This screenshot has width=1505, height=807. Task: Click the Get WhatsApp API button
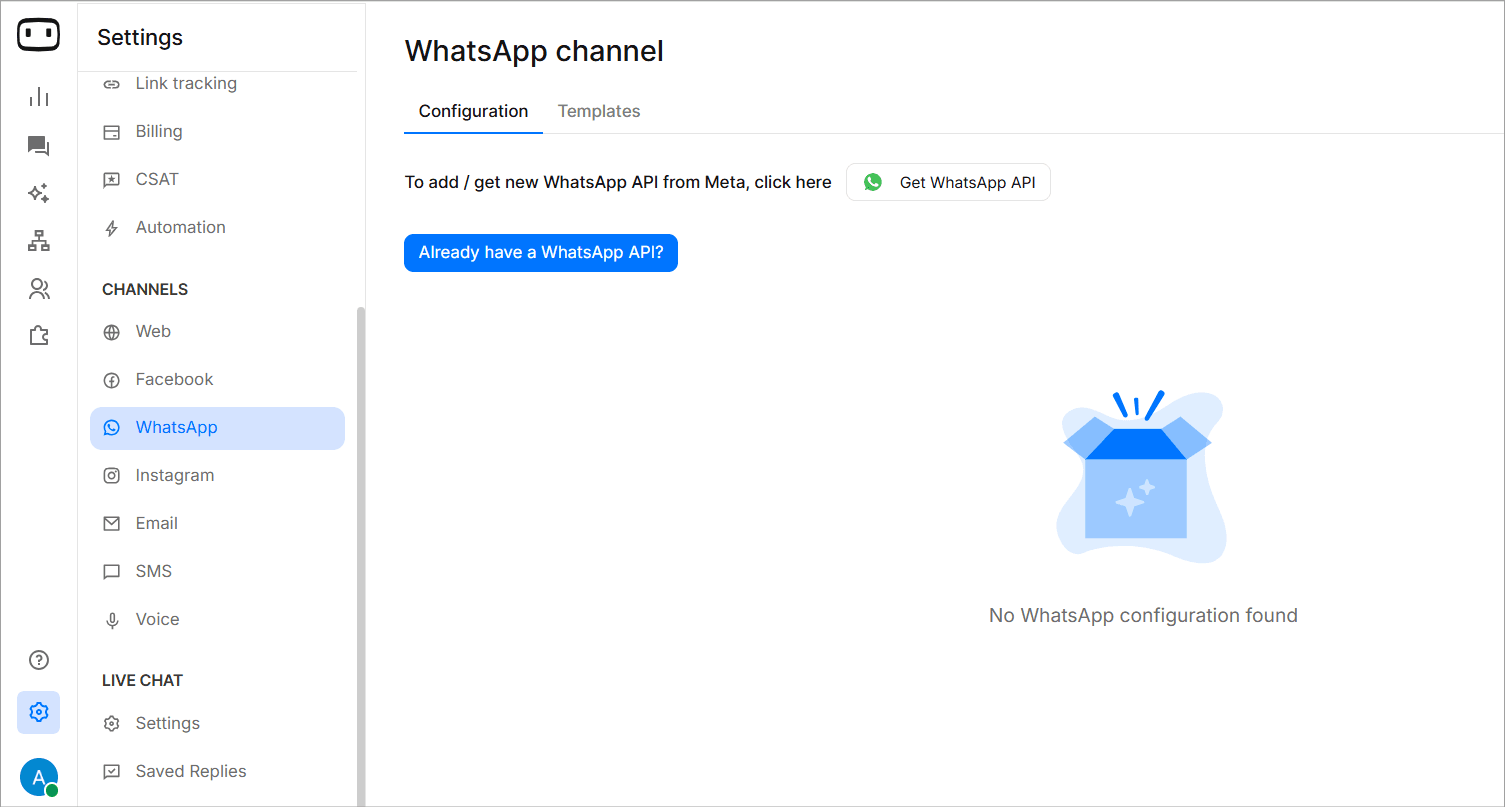click(948, 182)
